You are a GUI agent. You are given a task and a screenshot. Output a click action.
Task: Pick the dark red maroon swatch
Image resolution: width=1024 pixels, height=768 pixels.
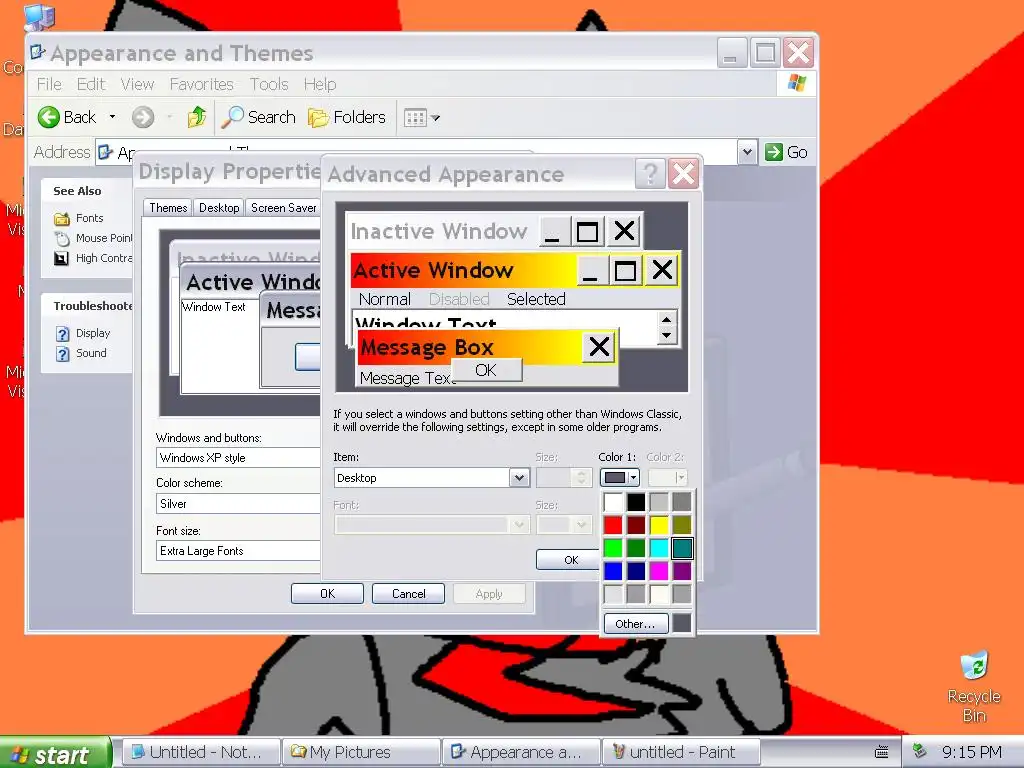636,525
